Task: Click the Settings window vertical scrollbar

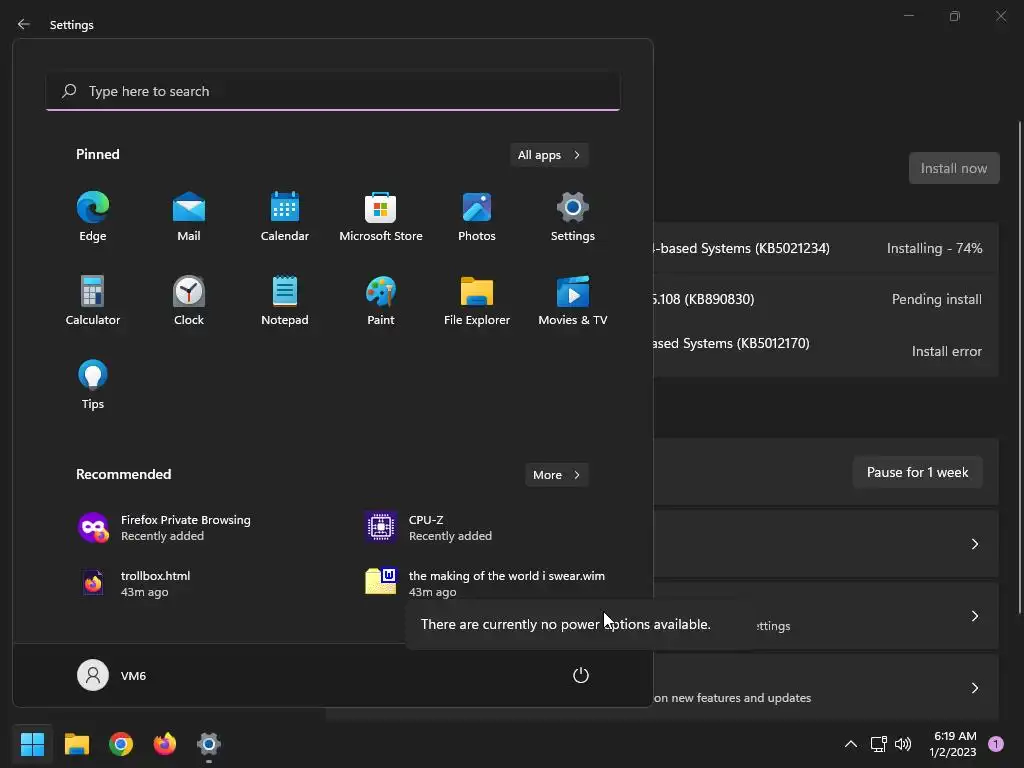Action: (x=1019, y=368)
